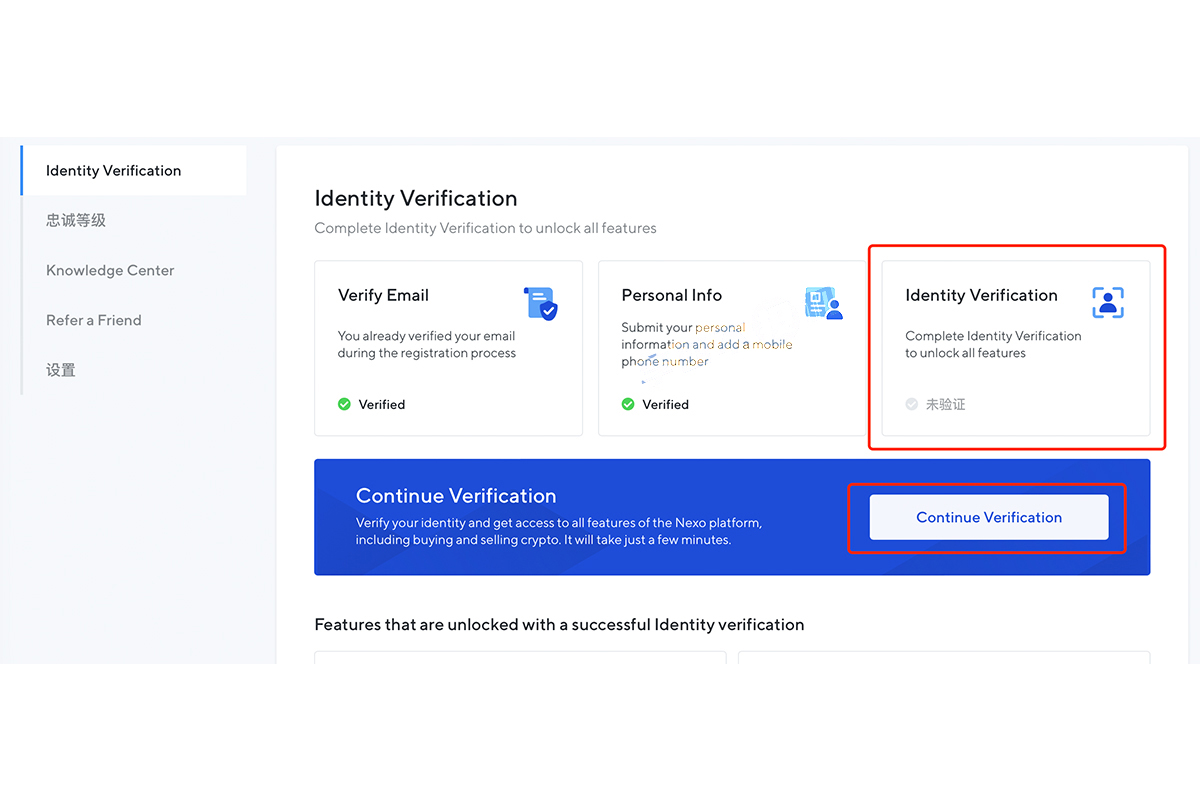Click the Personal Info ID card icon

(824, 303)
